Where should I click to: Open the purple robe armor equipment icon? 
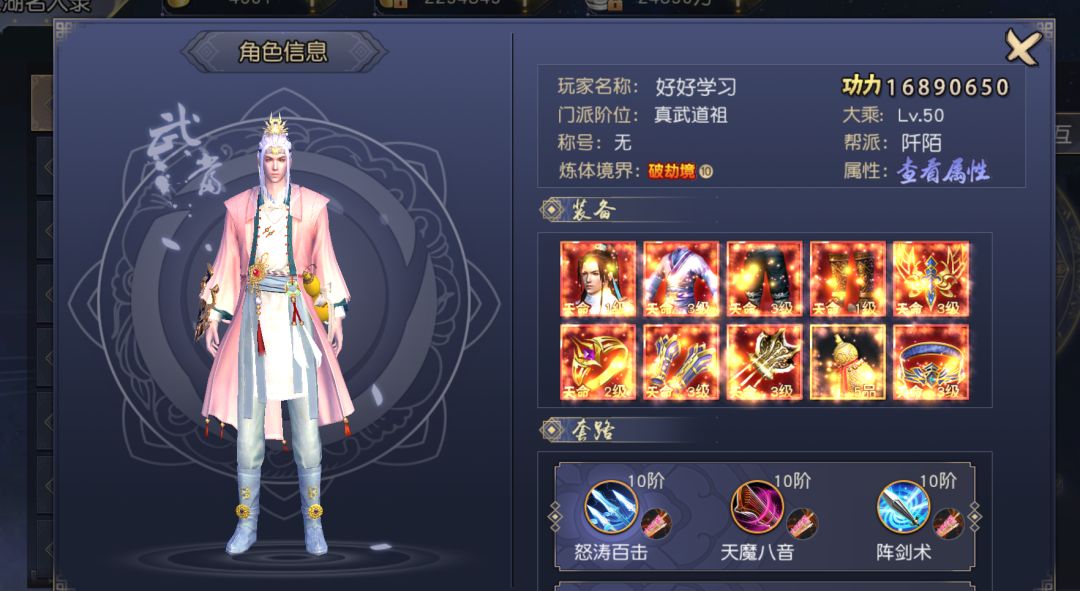pos(681,279)
